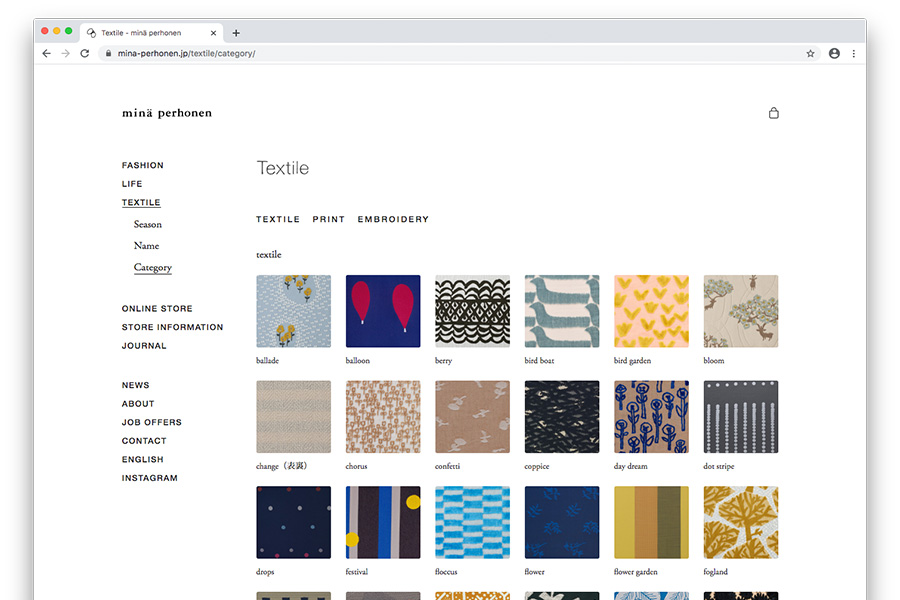Jump to the PRINT category filter

[329, 219]
